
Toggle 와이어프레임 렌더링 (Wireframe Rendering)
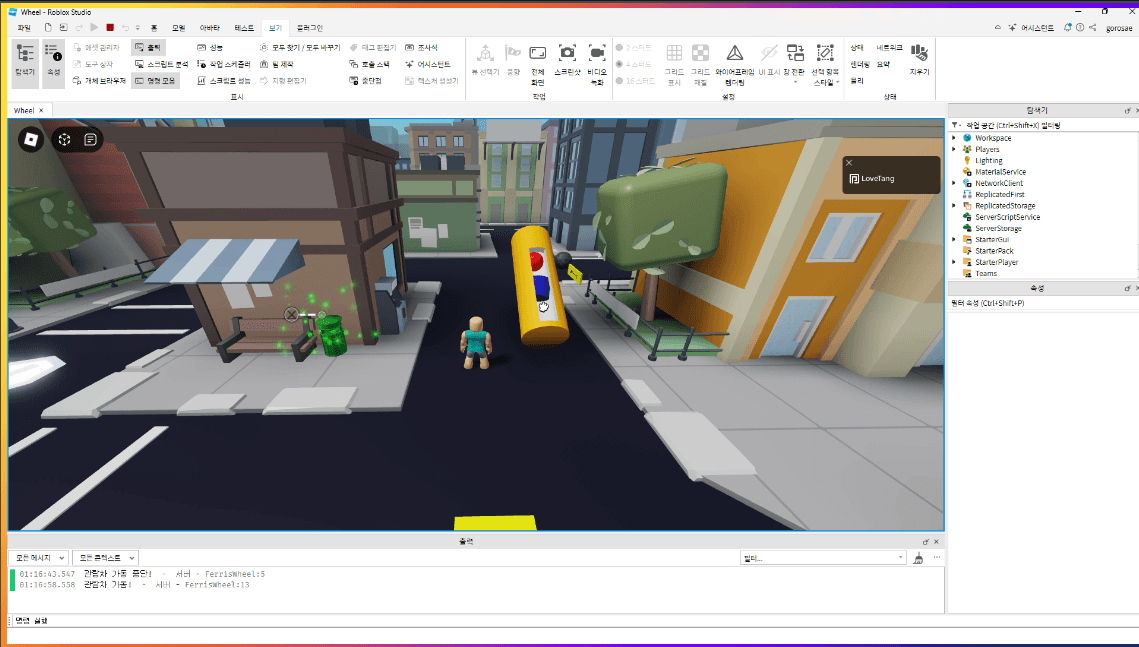[734, 65]
